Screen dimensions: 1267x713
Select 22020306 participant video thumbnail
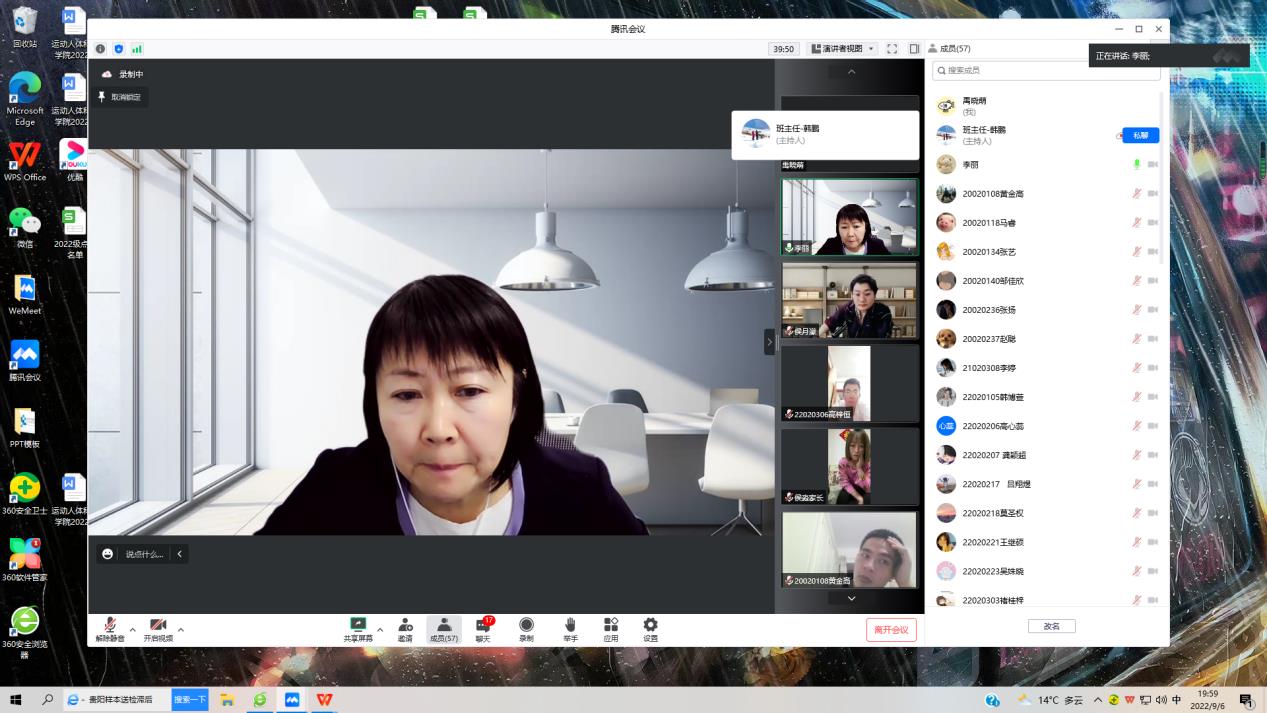[849, 383]
